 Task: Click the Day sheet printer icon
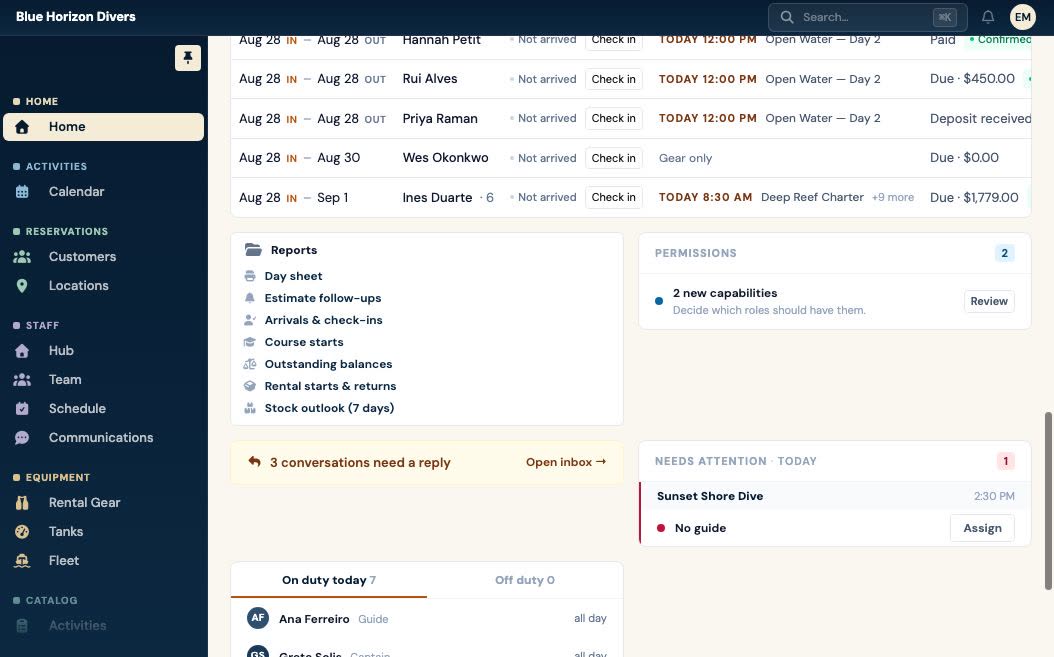(x=250, y=276)
